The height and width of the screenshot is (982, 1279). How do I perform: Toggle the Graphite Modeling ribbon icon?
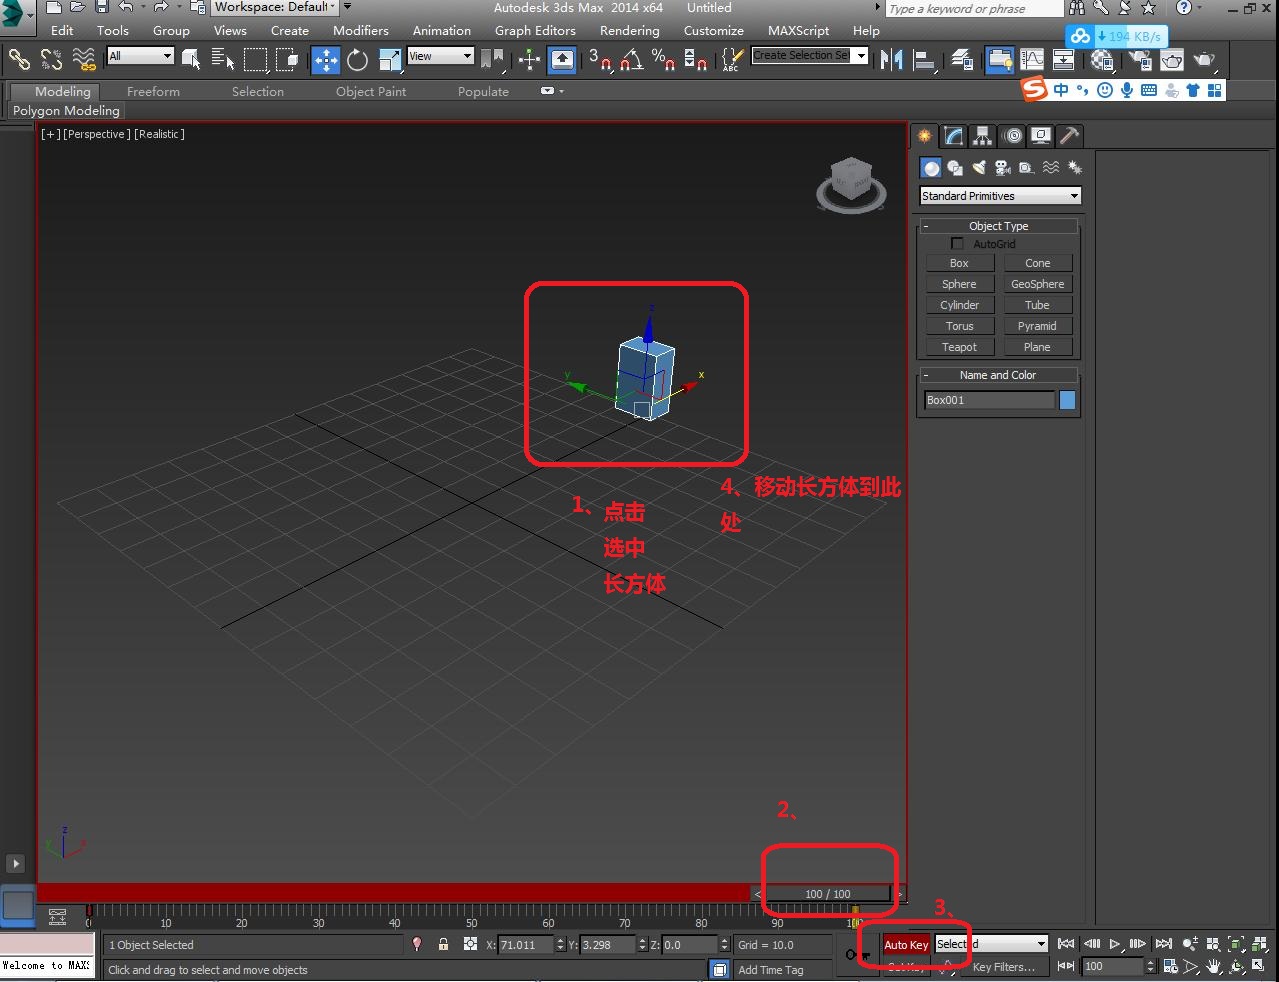[x=1000, y=60]
